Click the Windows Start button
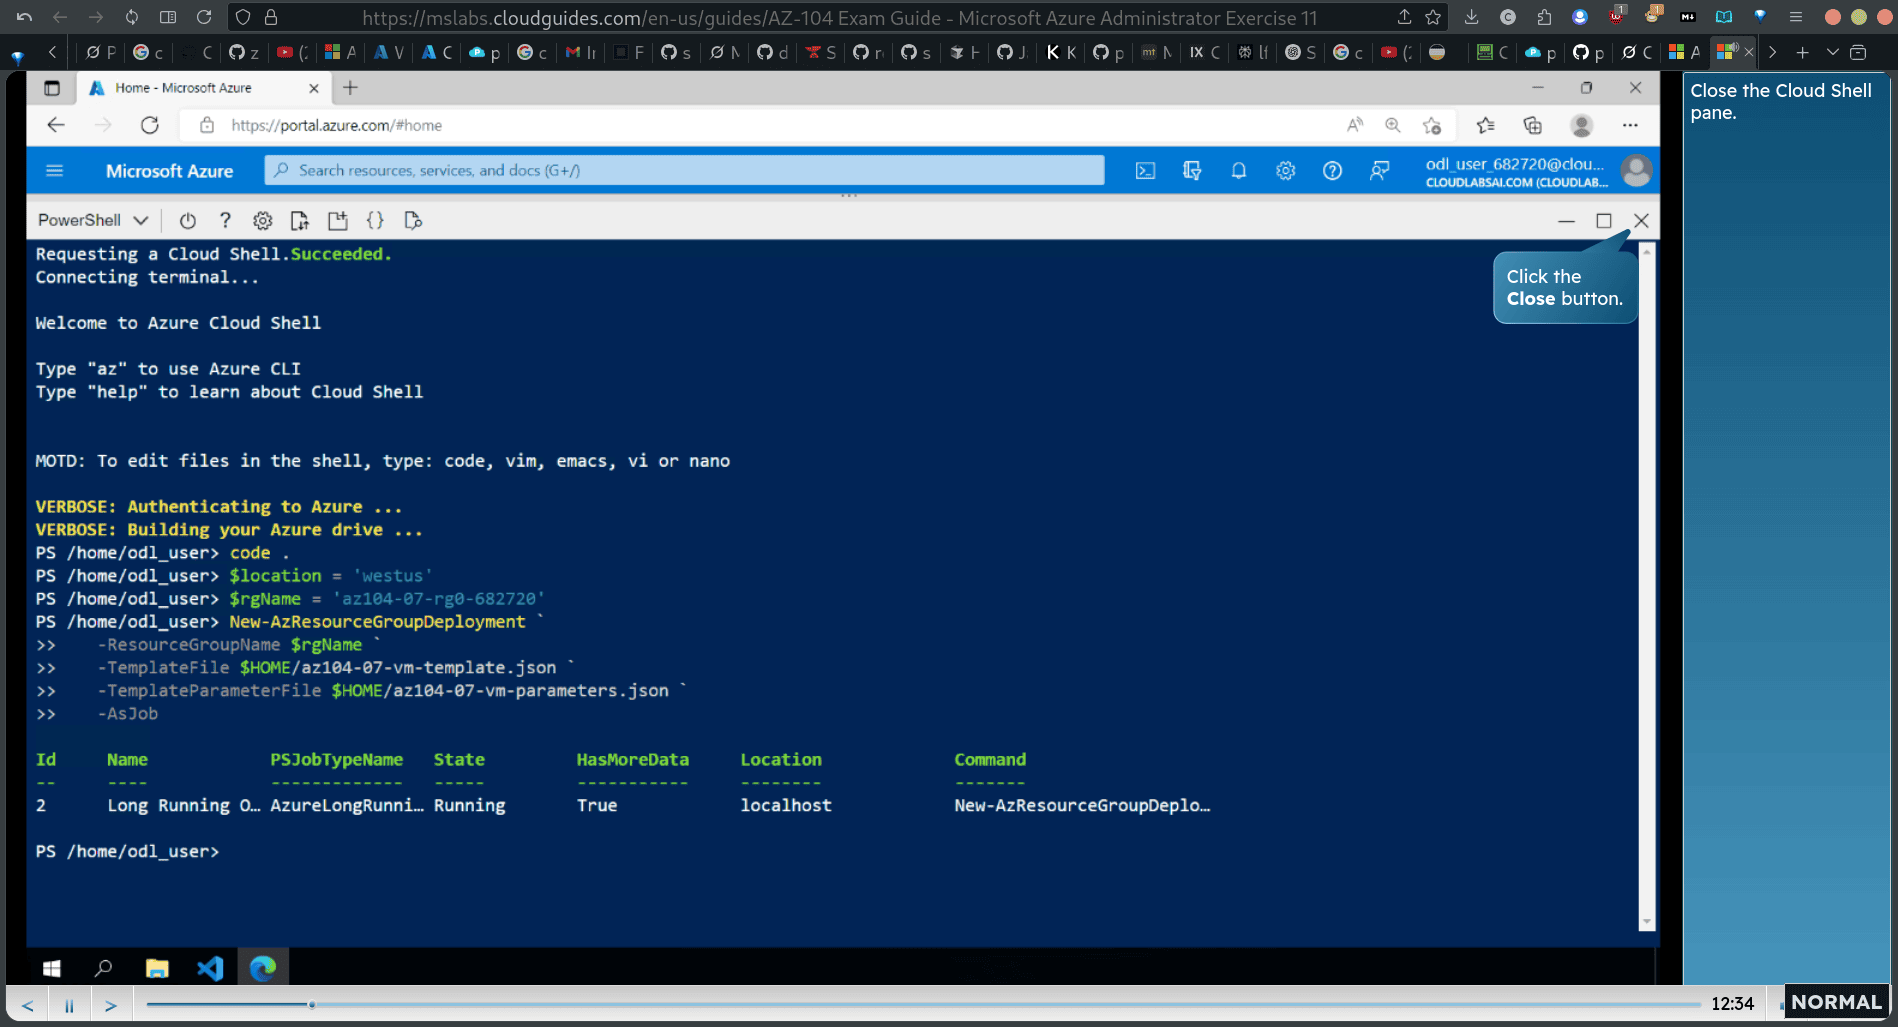Image resolution: width=1898 pixels, height=1027 pixels. (x=52, y=968)
